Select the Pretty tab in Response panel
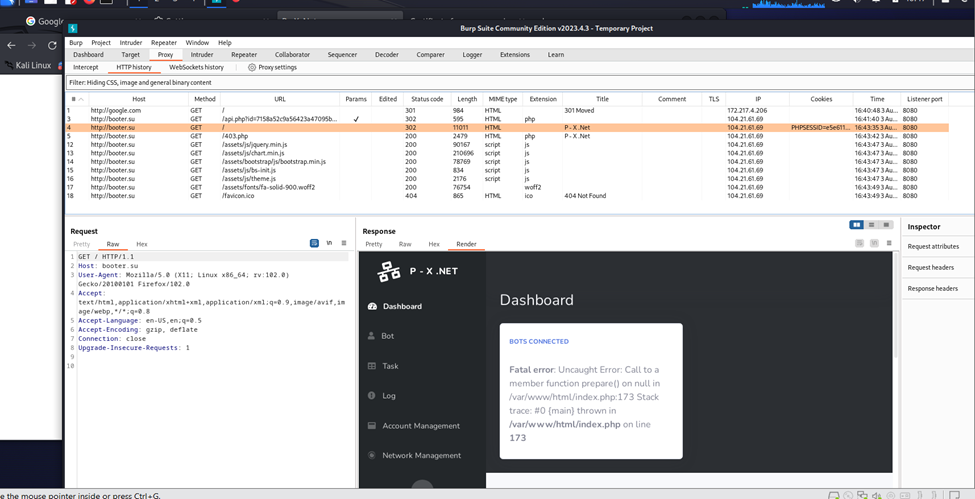This screenshot has height=499, width=975. (x=374, y=244)
